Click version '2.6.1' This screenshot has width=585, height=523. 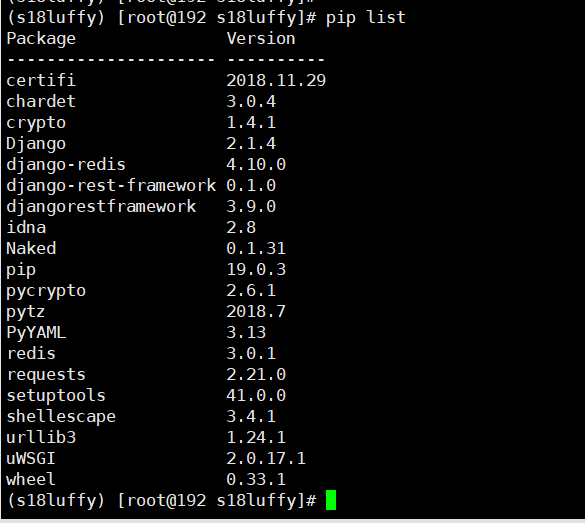251,290
